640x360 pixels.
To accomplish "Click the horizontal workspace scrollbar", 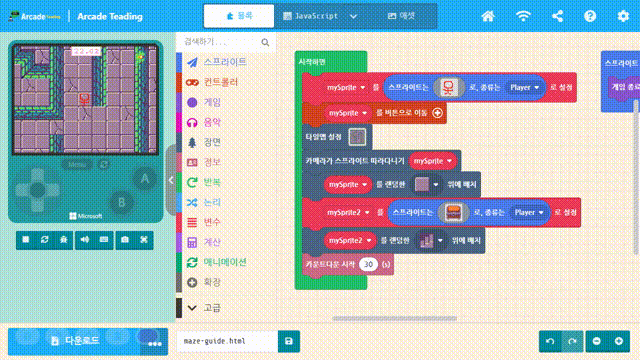I will [394, 318].
